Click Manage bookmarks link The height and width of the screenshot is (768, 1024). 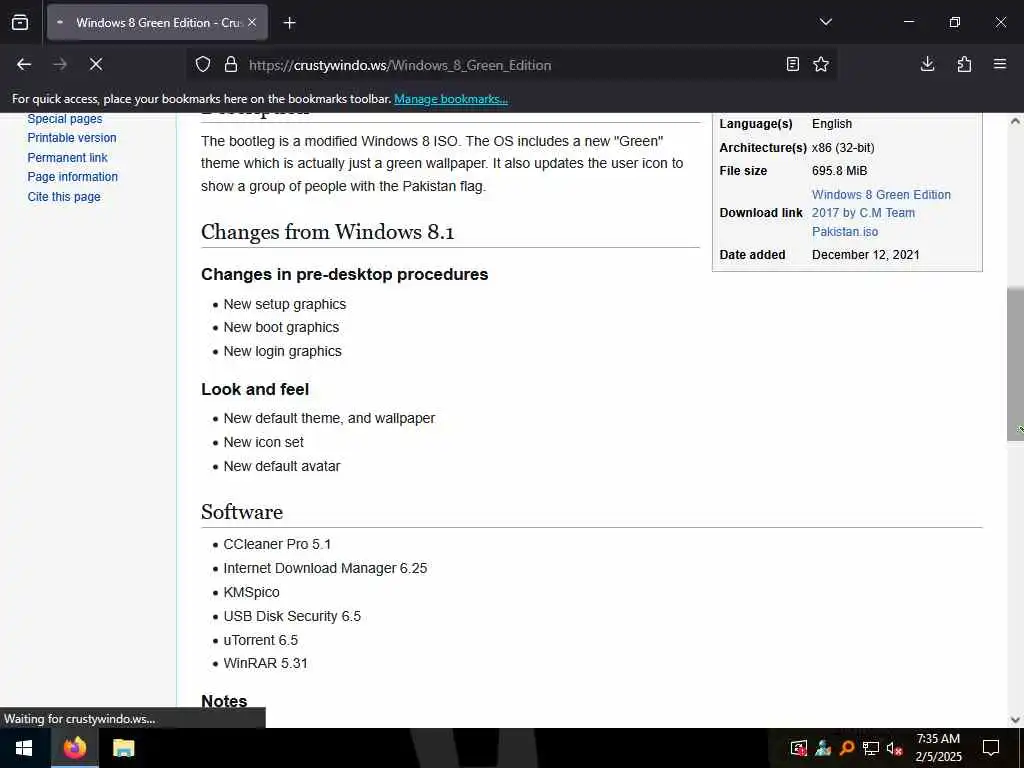(x=451, y=99)
